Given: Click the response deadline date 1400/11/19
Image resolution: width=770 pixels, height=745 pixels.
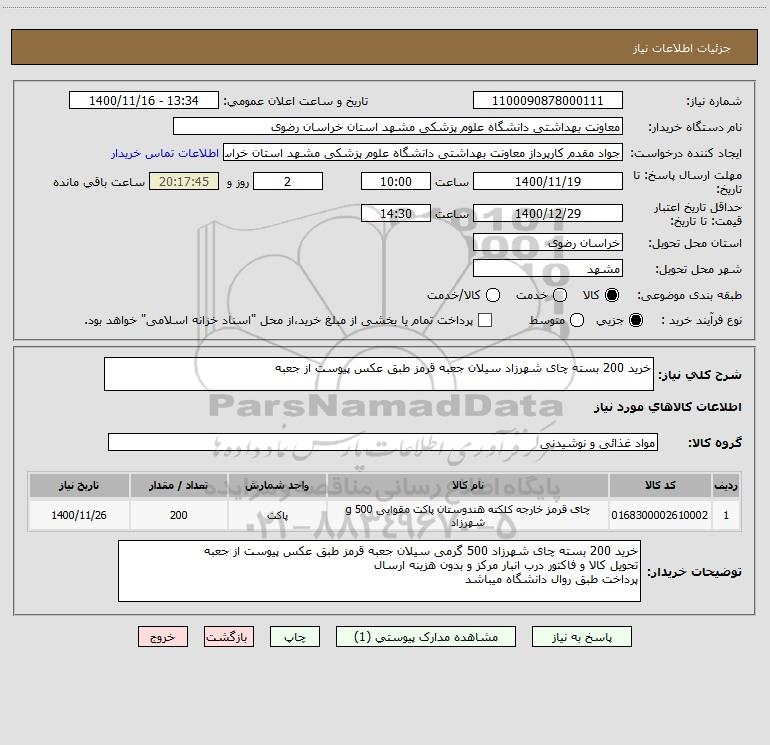Looking at the screenshot, I should [548, 182].
